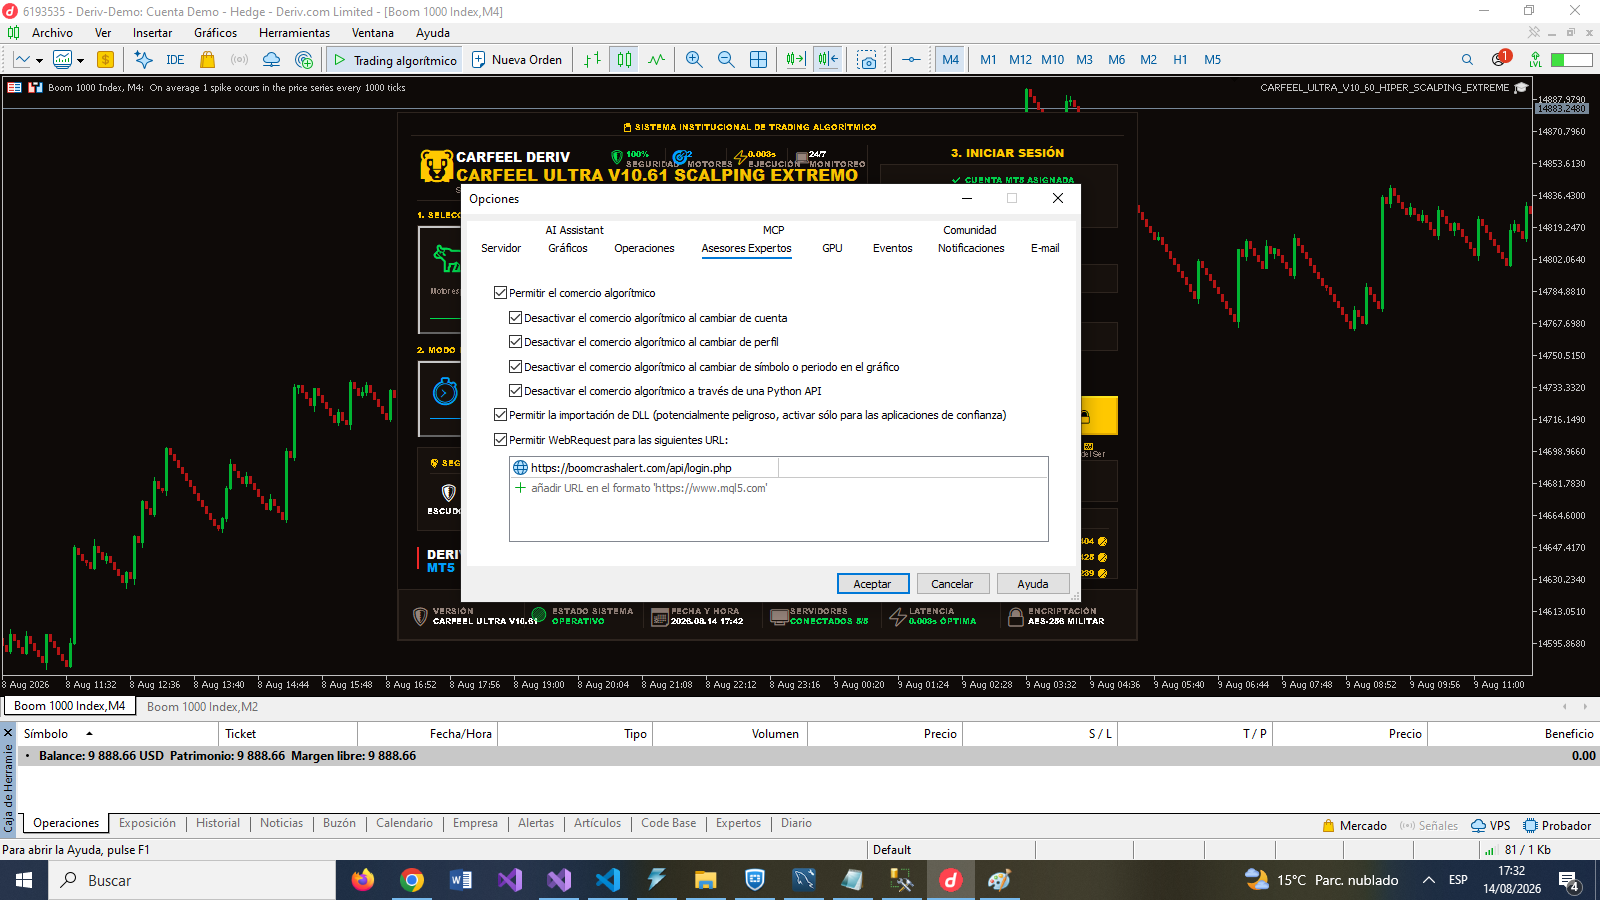Click the horizontal line drawing tool icon
The width and height of the screenshot is (1600, 900).
[x=911, y=60]
